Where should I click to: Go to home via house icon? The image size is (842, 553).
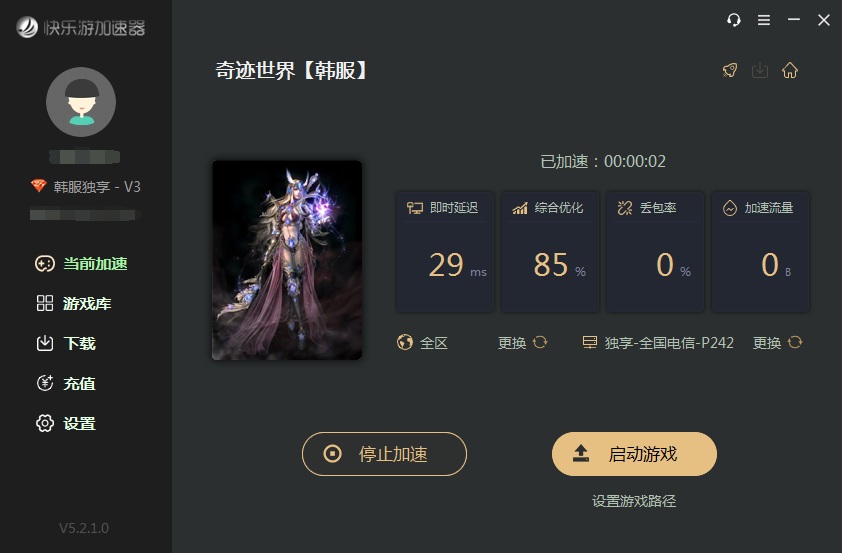click(789, 70)
